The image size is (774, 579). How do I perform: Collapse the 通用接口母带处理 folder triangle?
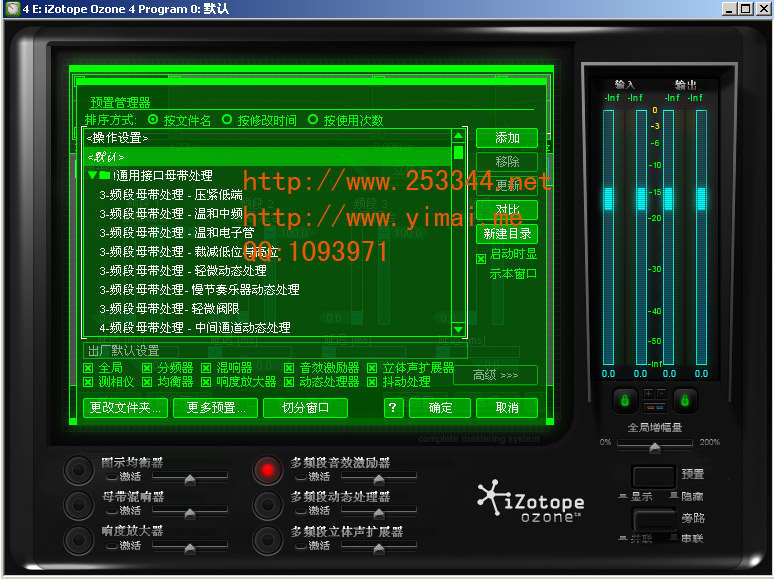92,175
